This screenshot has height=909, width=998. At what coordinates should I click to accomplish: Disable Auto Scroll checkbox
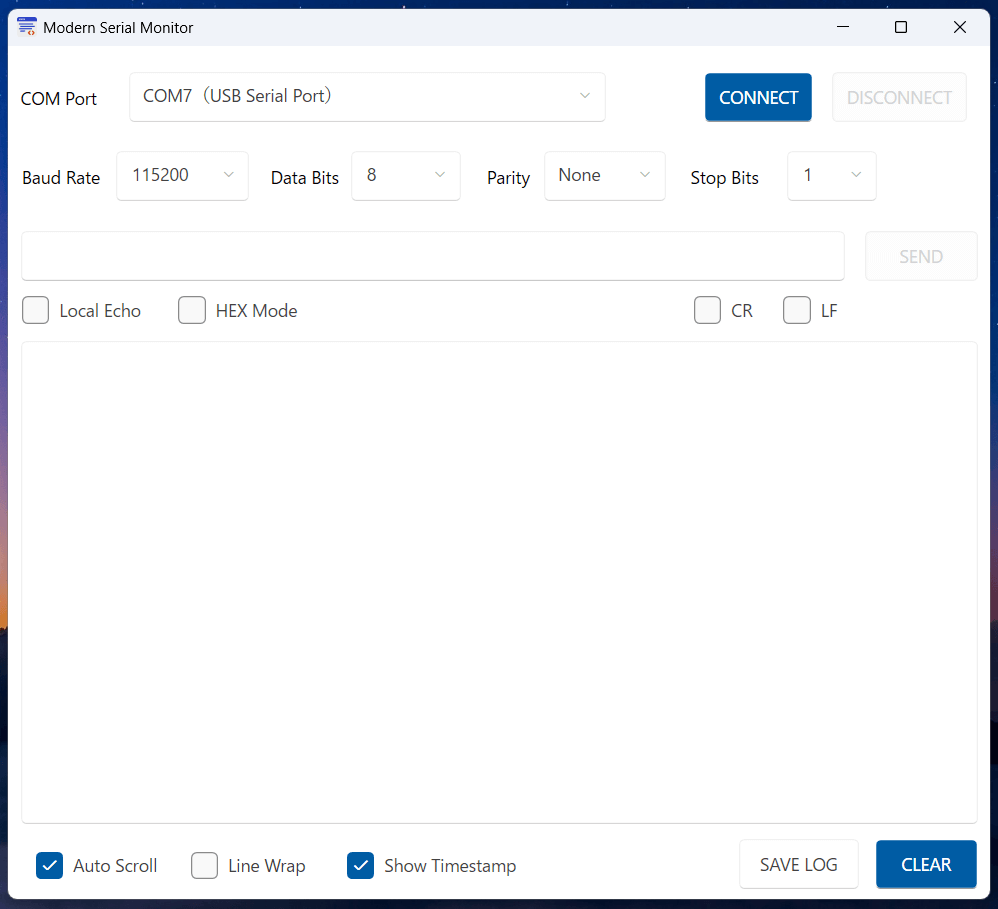coord(49,865)
